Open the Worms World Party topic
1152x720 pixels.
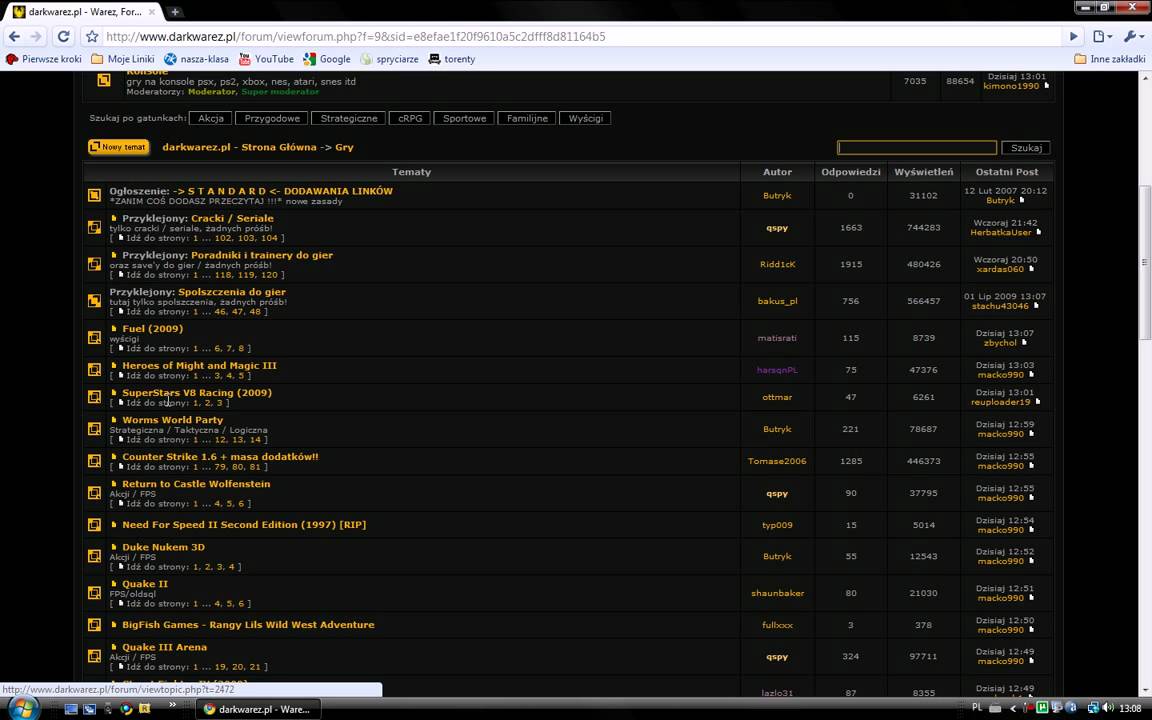point(173,420)
